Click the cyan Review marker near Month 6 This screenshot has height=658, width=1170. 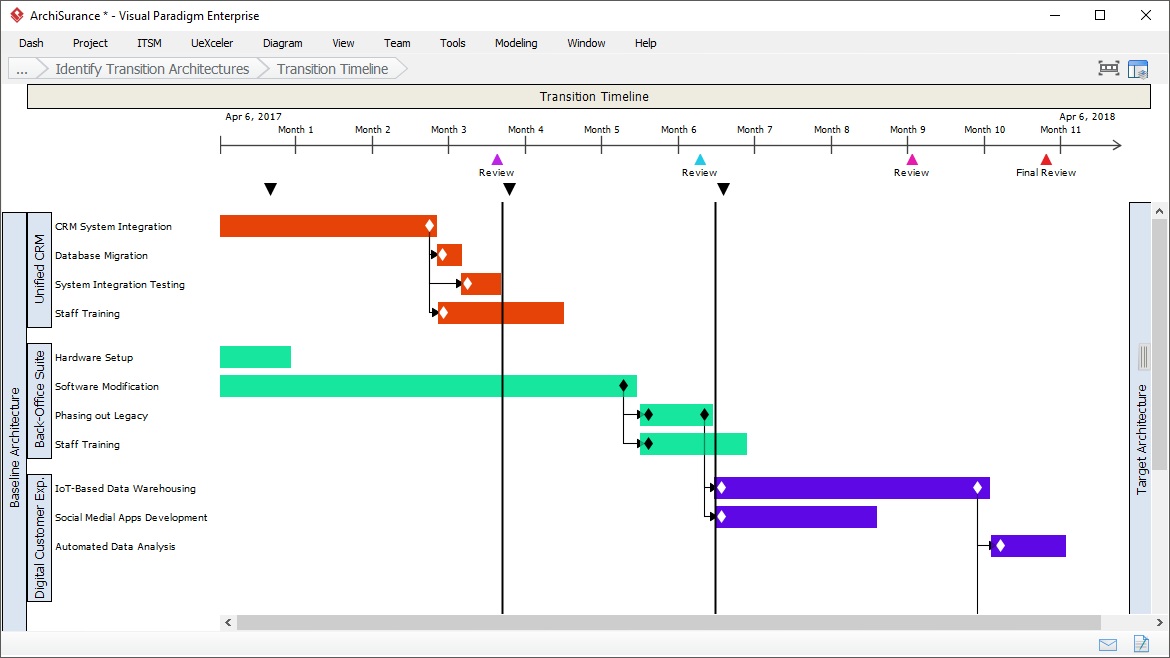[700, 158]
